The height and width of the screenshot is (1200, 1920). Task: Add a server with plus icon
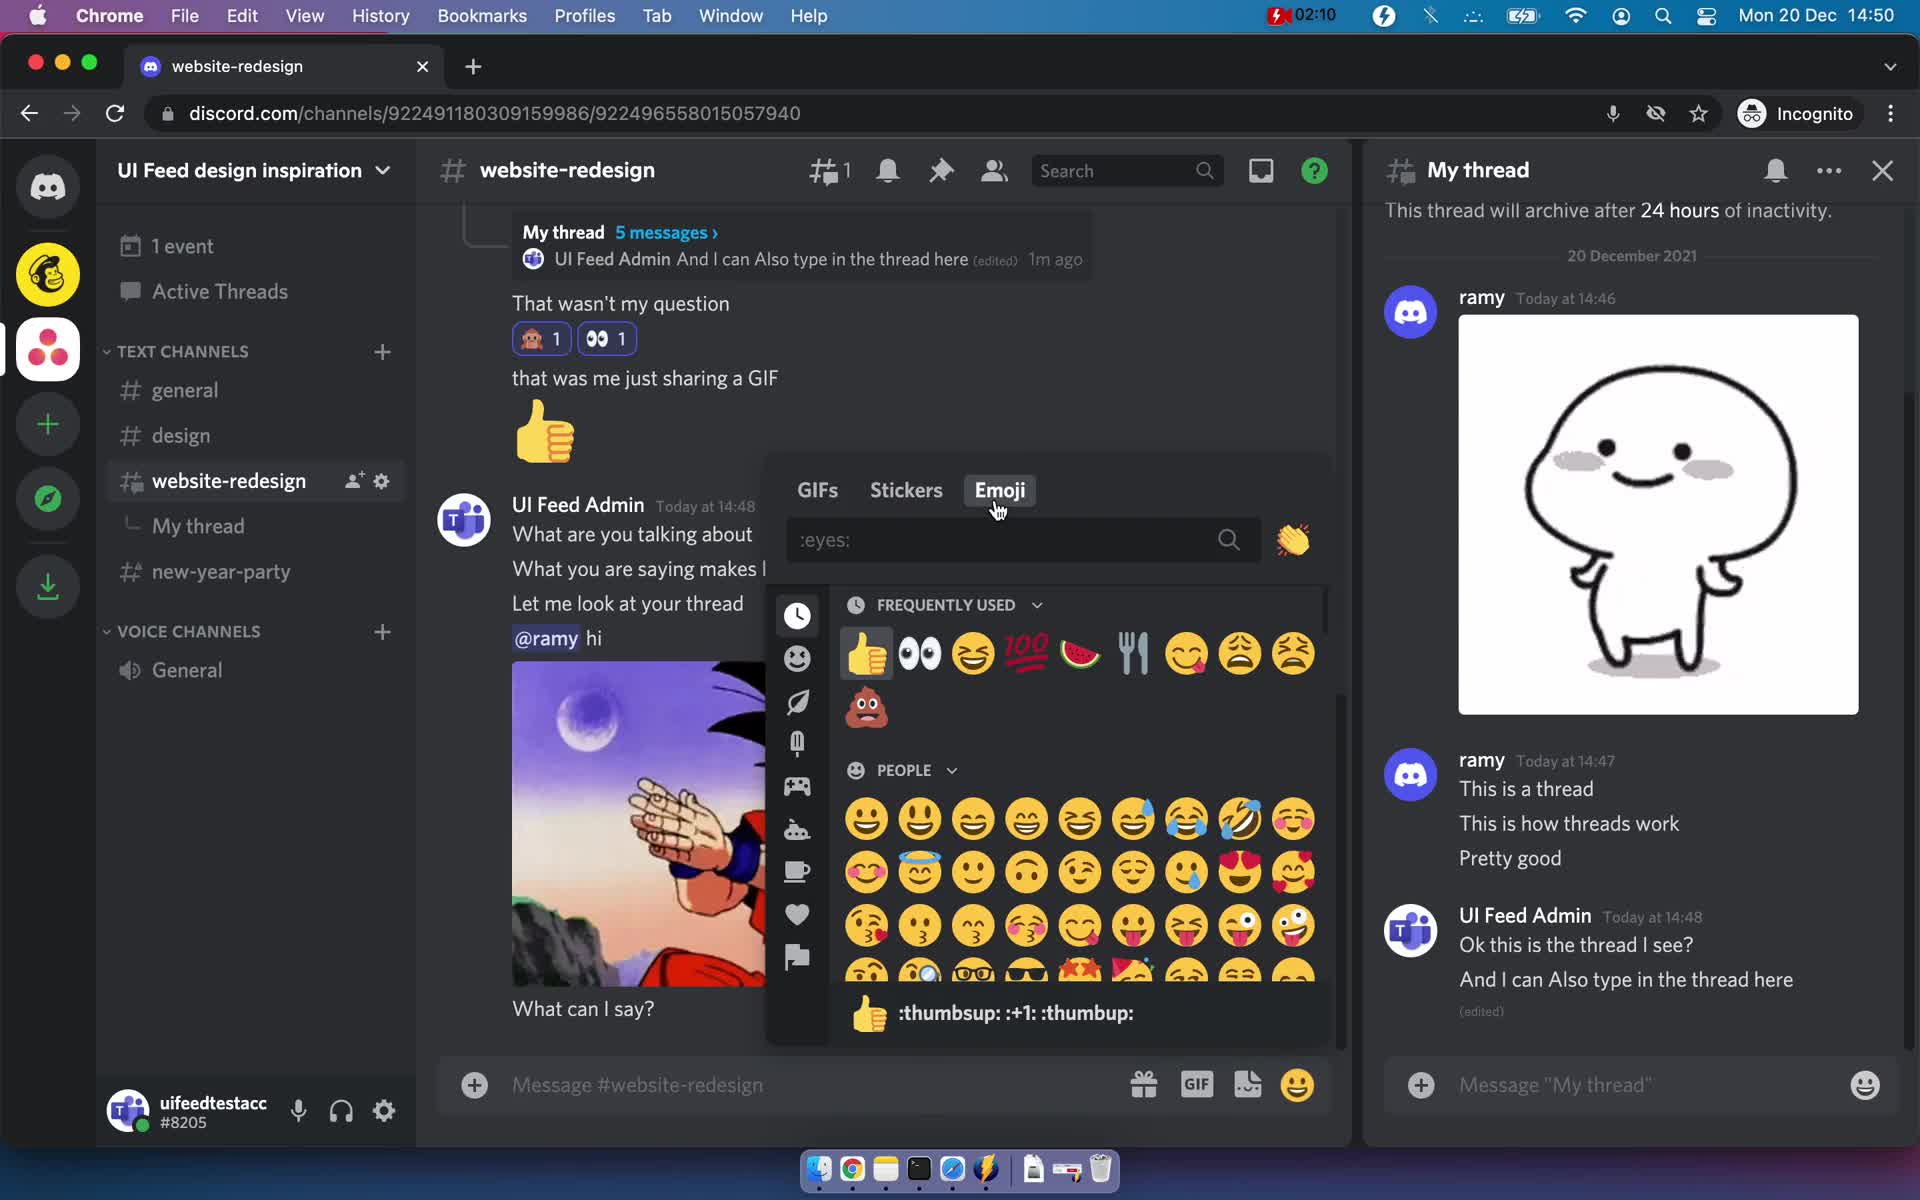coord(47,424)
